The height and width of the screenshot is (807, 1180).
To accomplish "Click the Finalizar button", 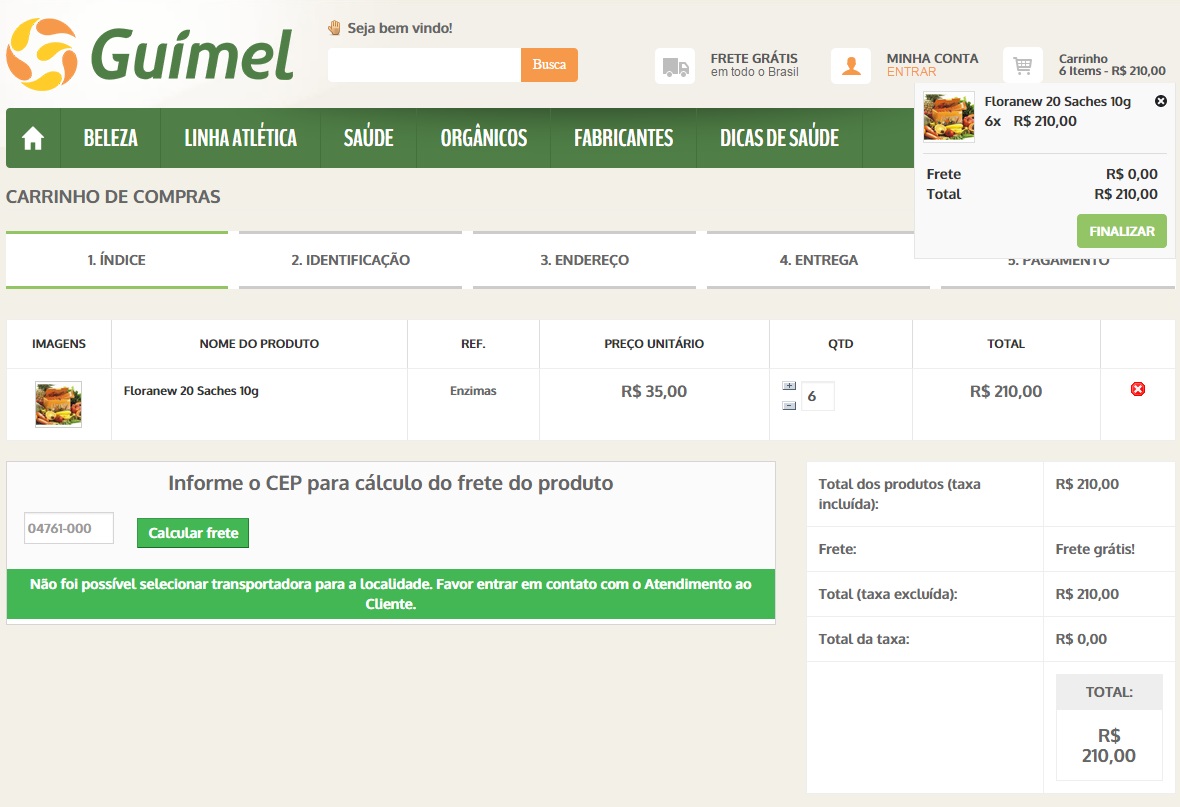I will pos(1122,231).
